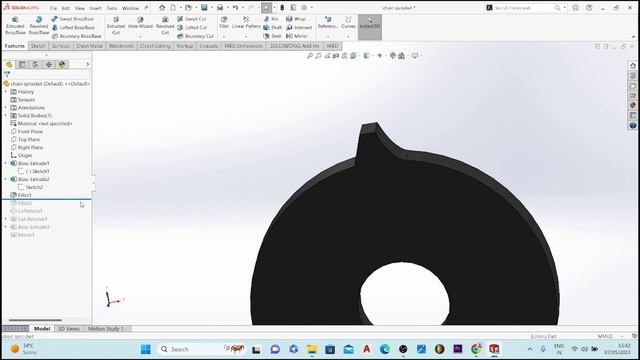Image resolution: width=640 pixels, height=360 pixels.
Task: Open the File menu
Action: (53, 8)
